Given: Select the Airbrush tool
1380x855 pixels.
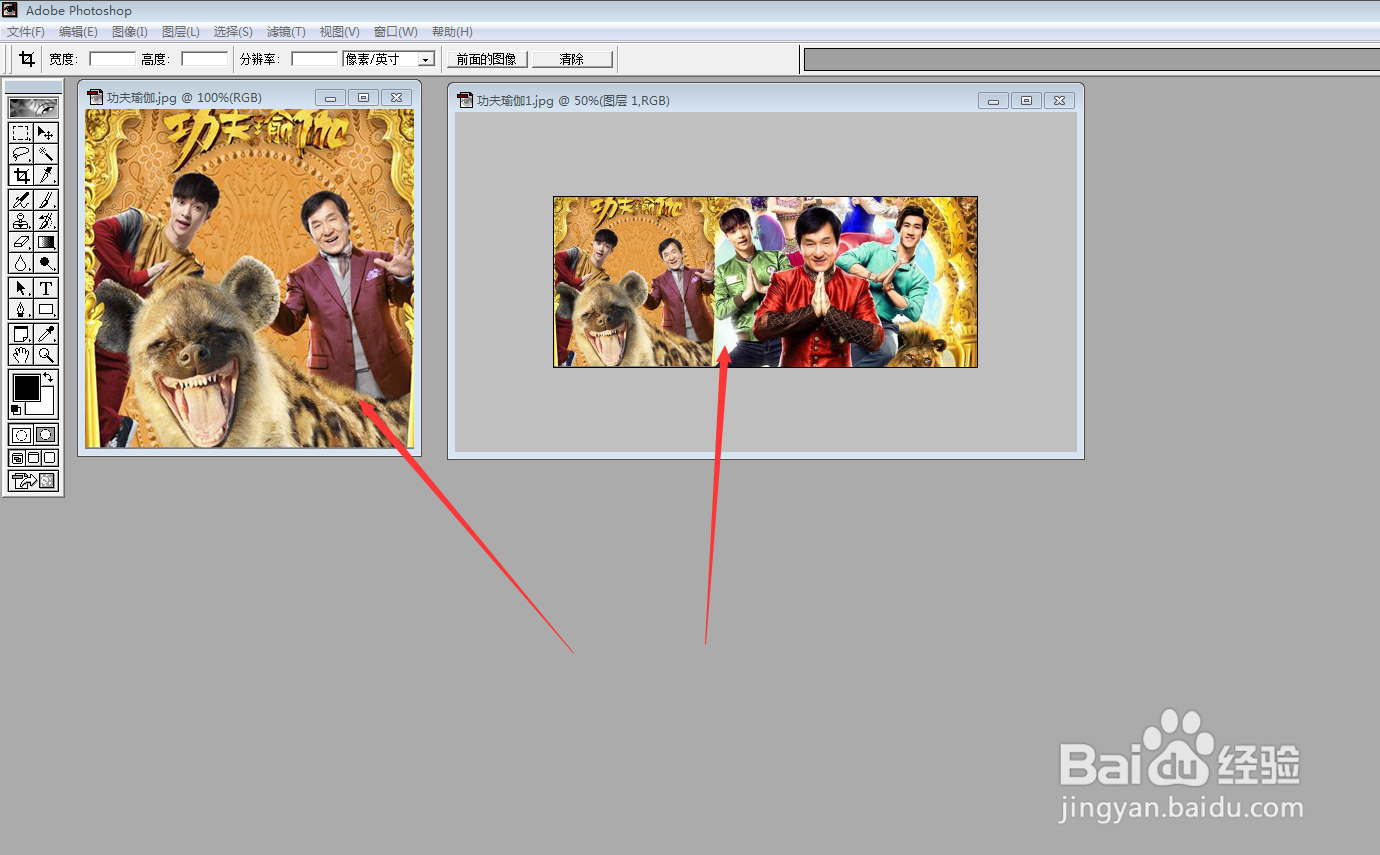Looking at the screenshot, I should [x=21, y=200].
